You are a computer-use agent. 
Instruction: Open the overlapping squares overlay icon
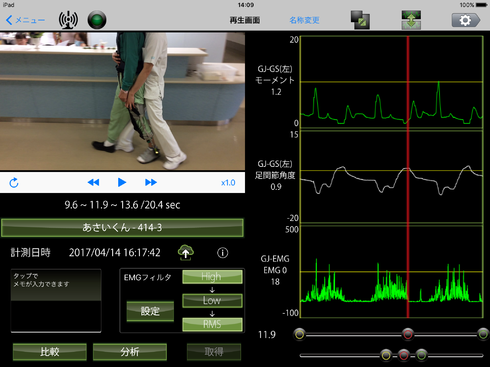click(x=360, y=20)
